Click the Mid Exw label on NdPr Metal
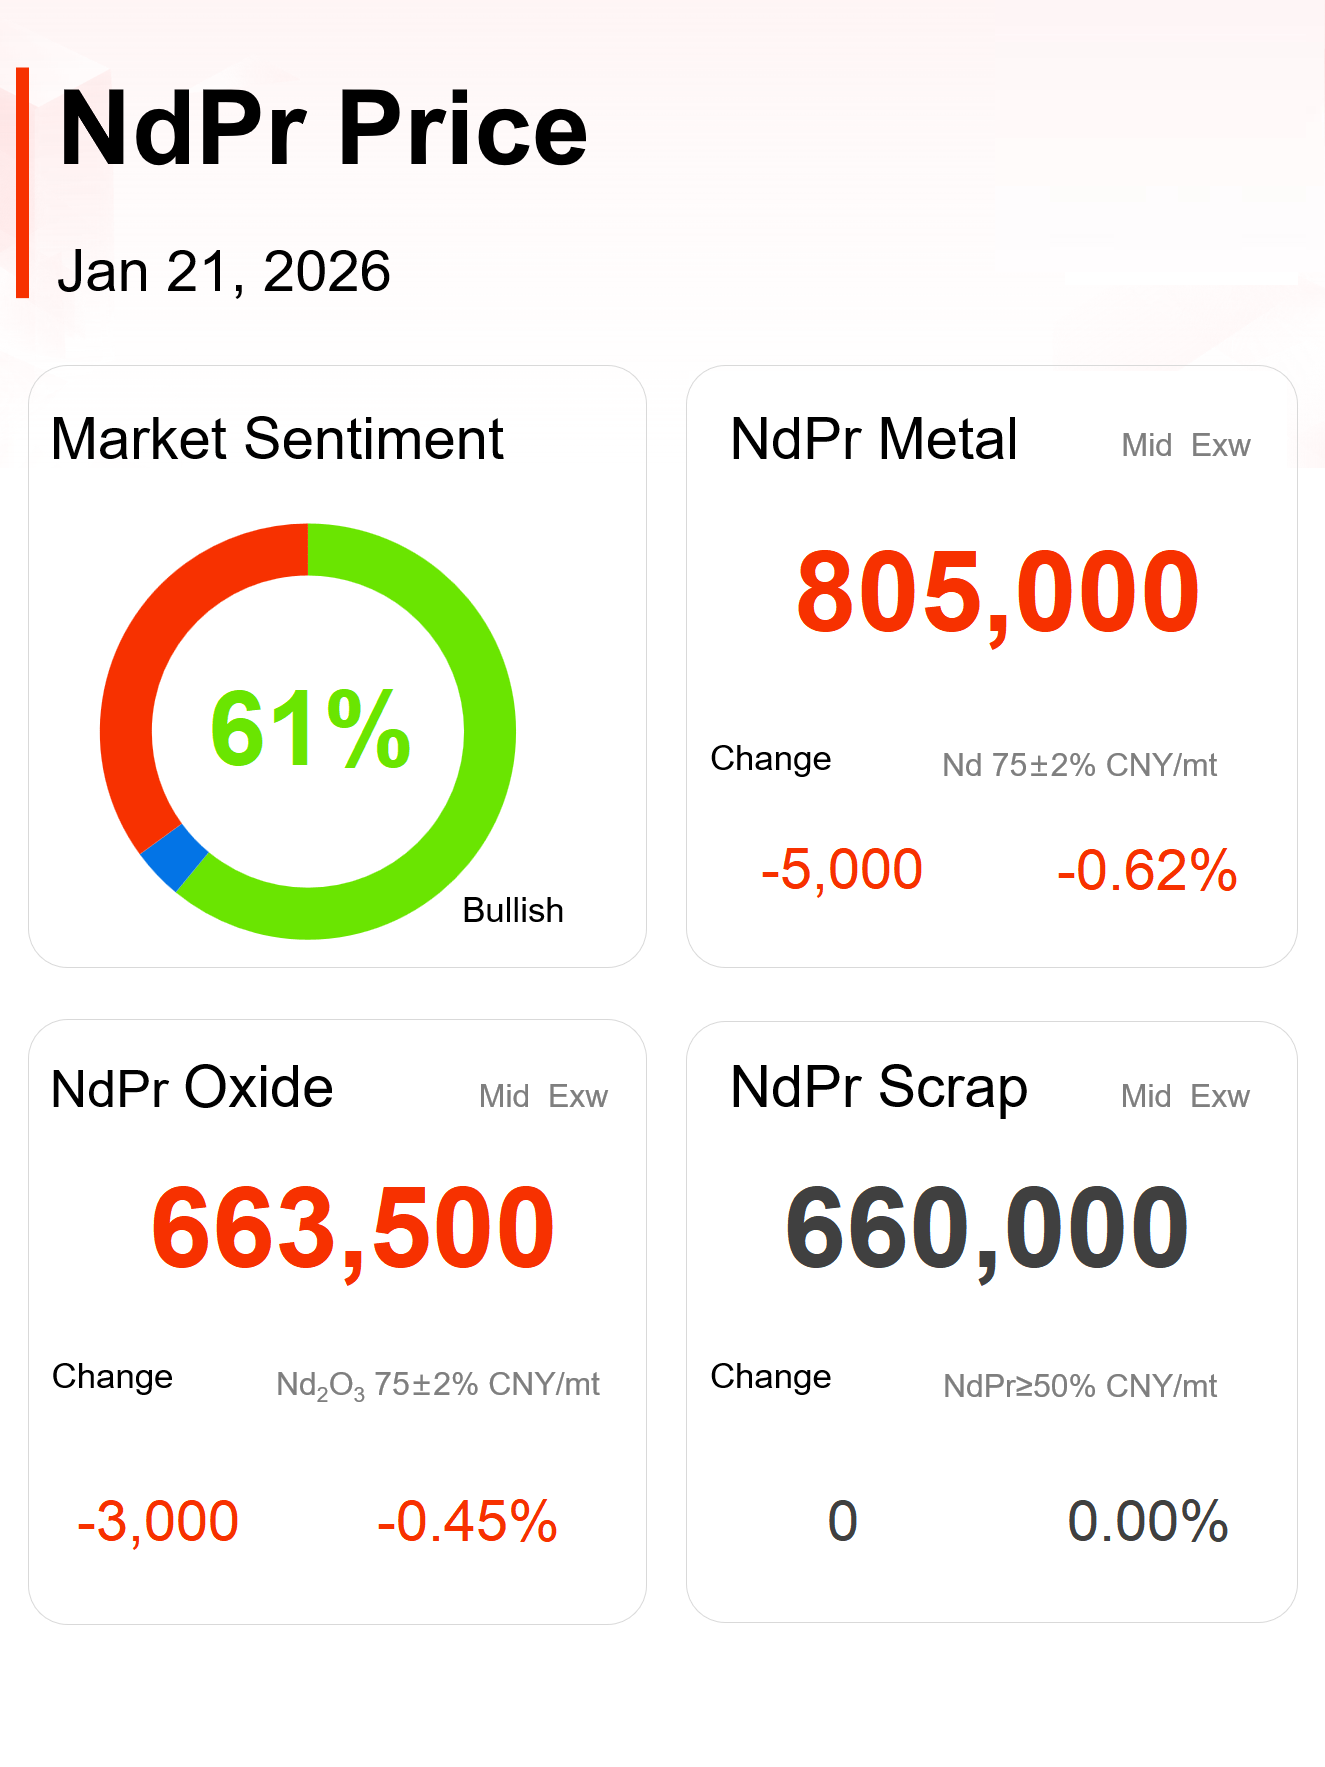Image resolution: width=1325 pixels, height=1767 pixels. click(x=1185, y=445)
